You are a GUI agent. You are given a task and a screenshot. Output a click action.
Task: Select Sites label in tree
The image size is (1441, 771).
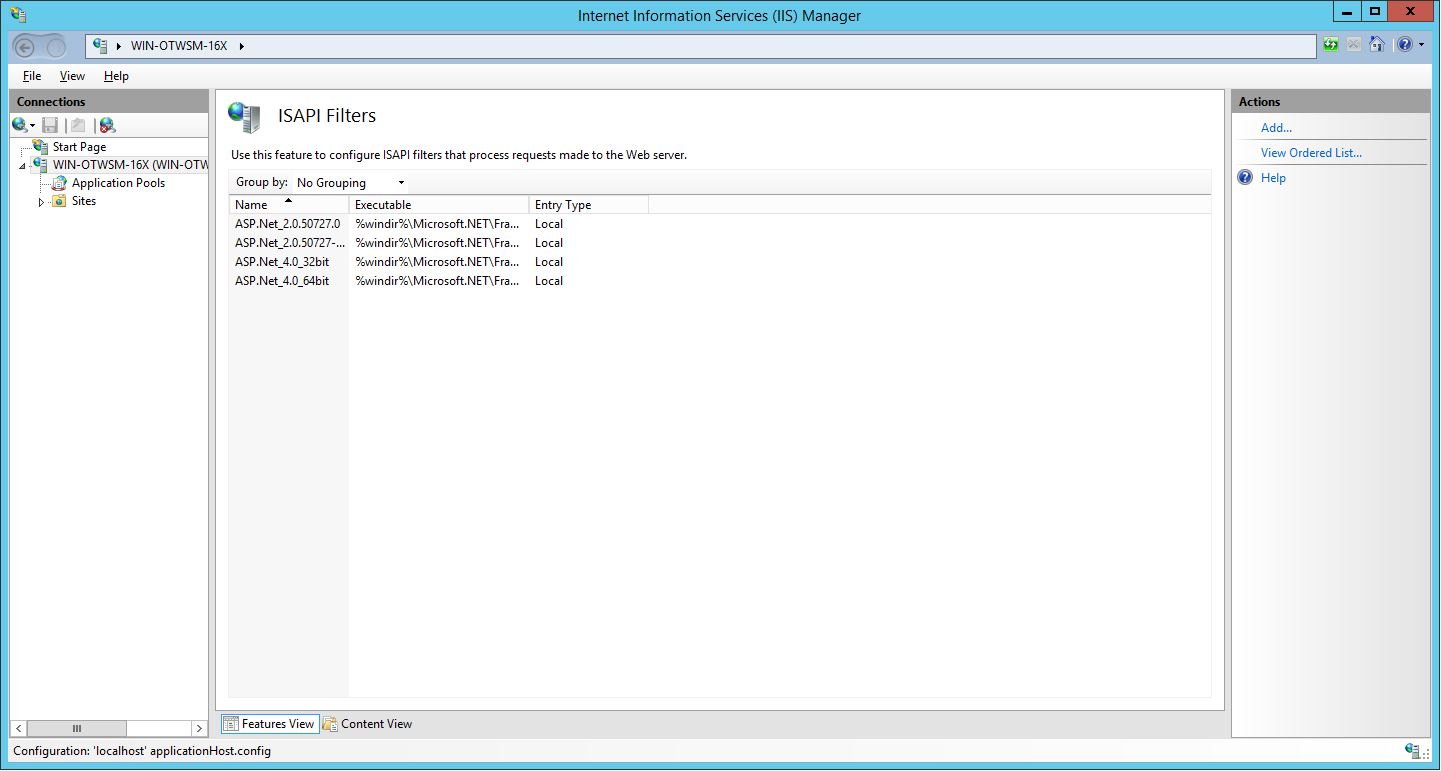(x=84, y=201)
